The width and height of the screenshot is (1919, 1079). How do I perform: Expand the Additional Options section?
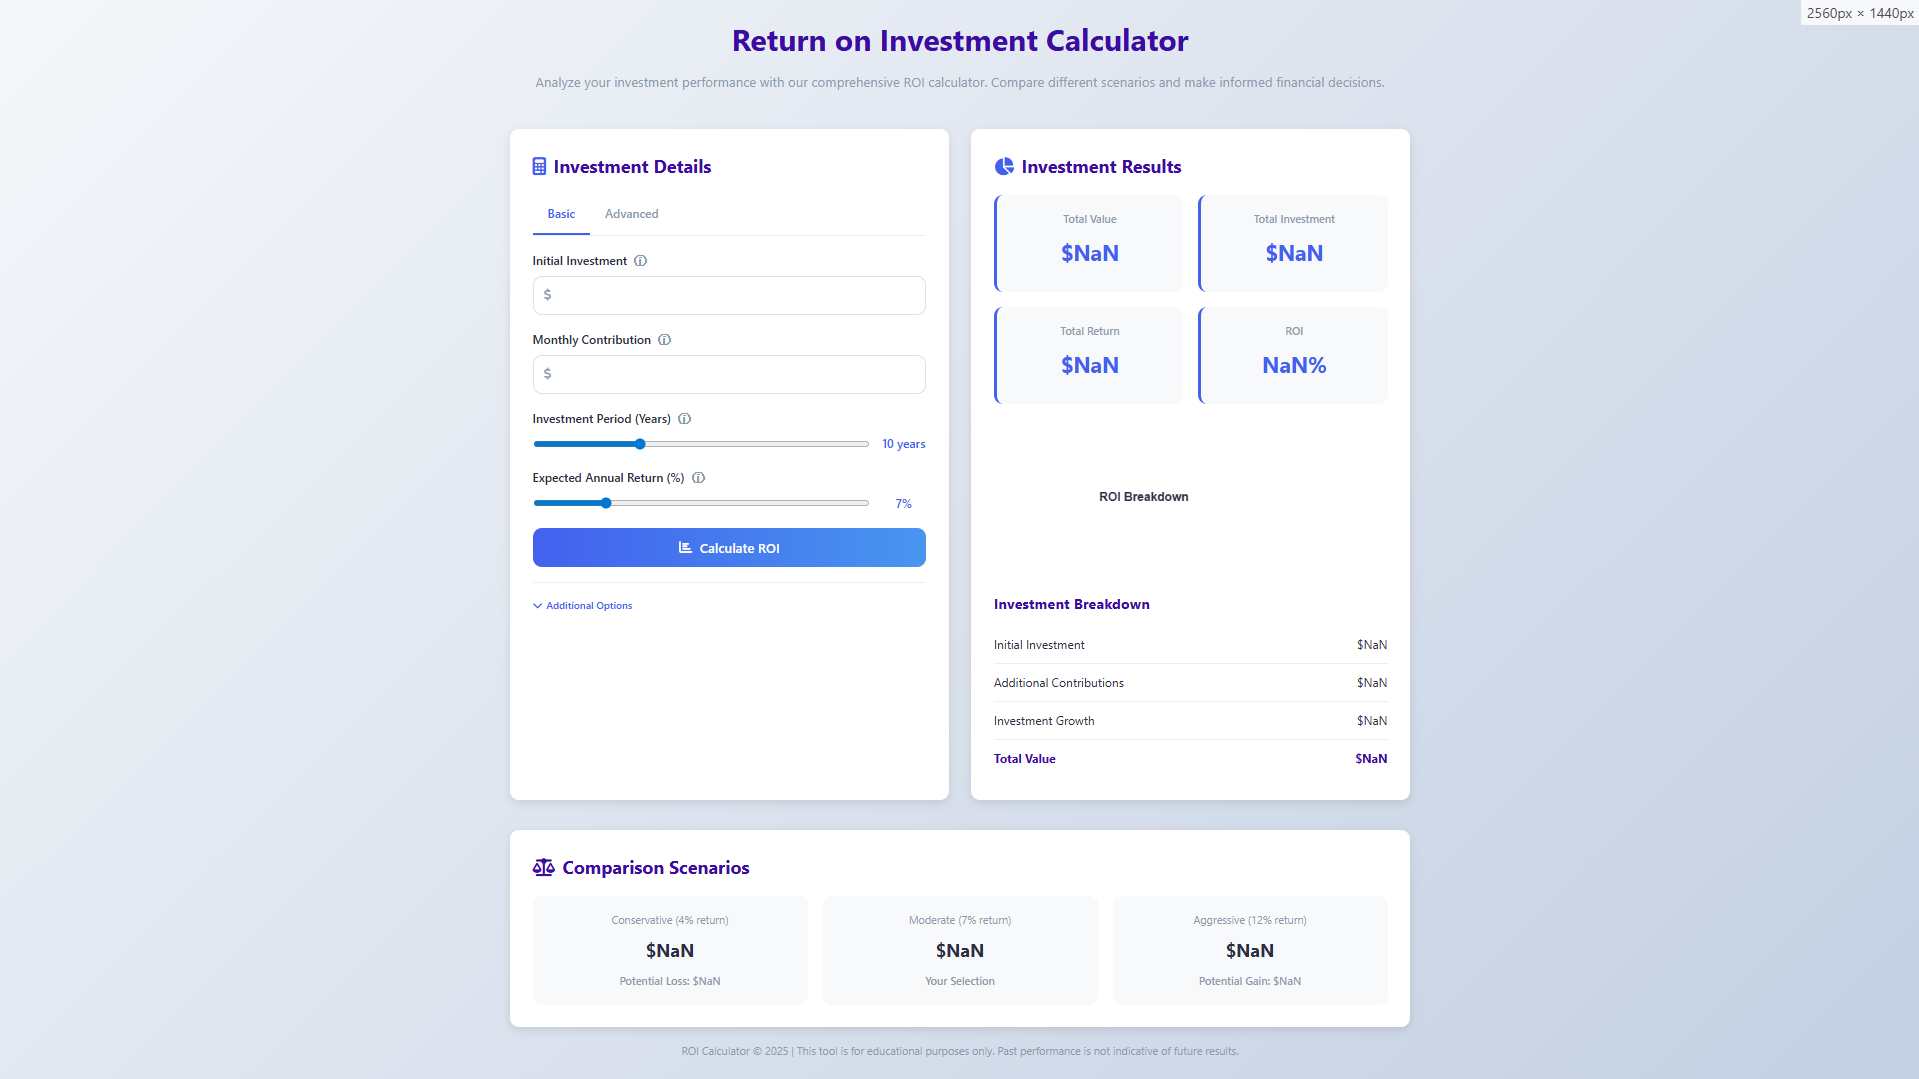[x=589, y=606]
